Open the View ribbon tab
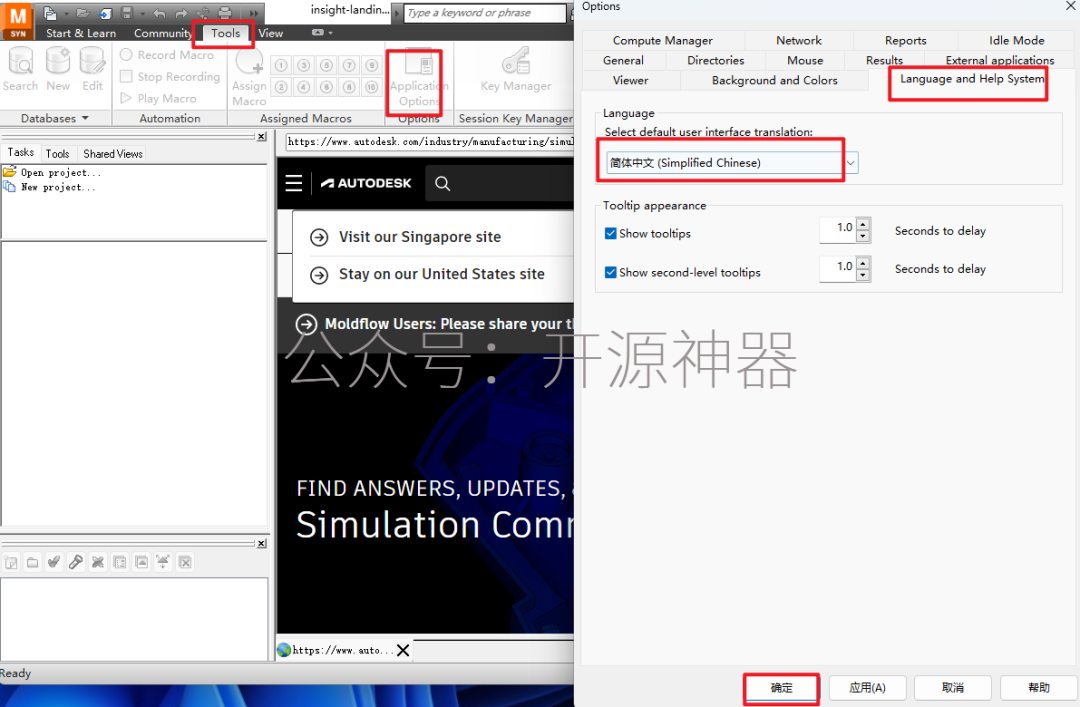This screenshot has height=707, width=1080. 271,33
